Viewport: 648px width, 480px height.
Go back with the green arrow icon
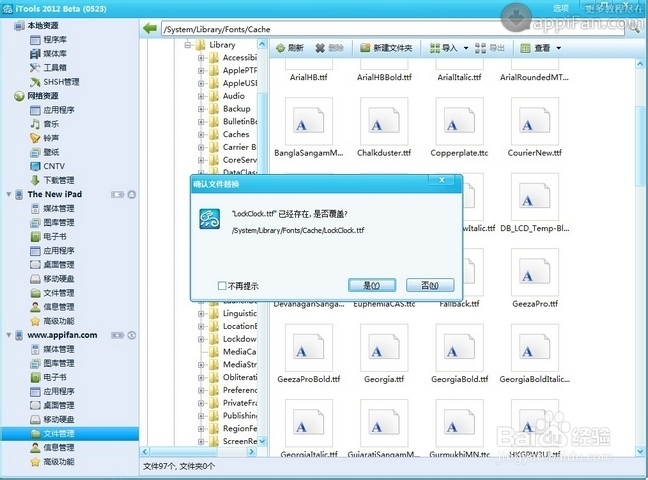[150, 29]
